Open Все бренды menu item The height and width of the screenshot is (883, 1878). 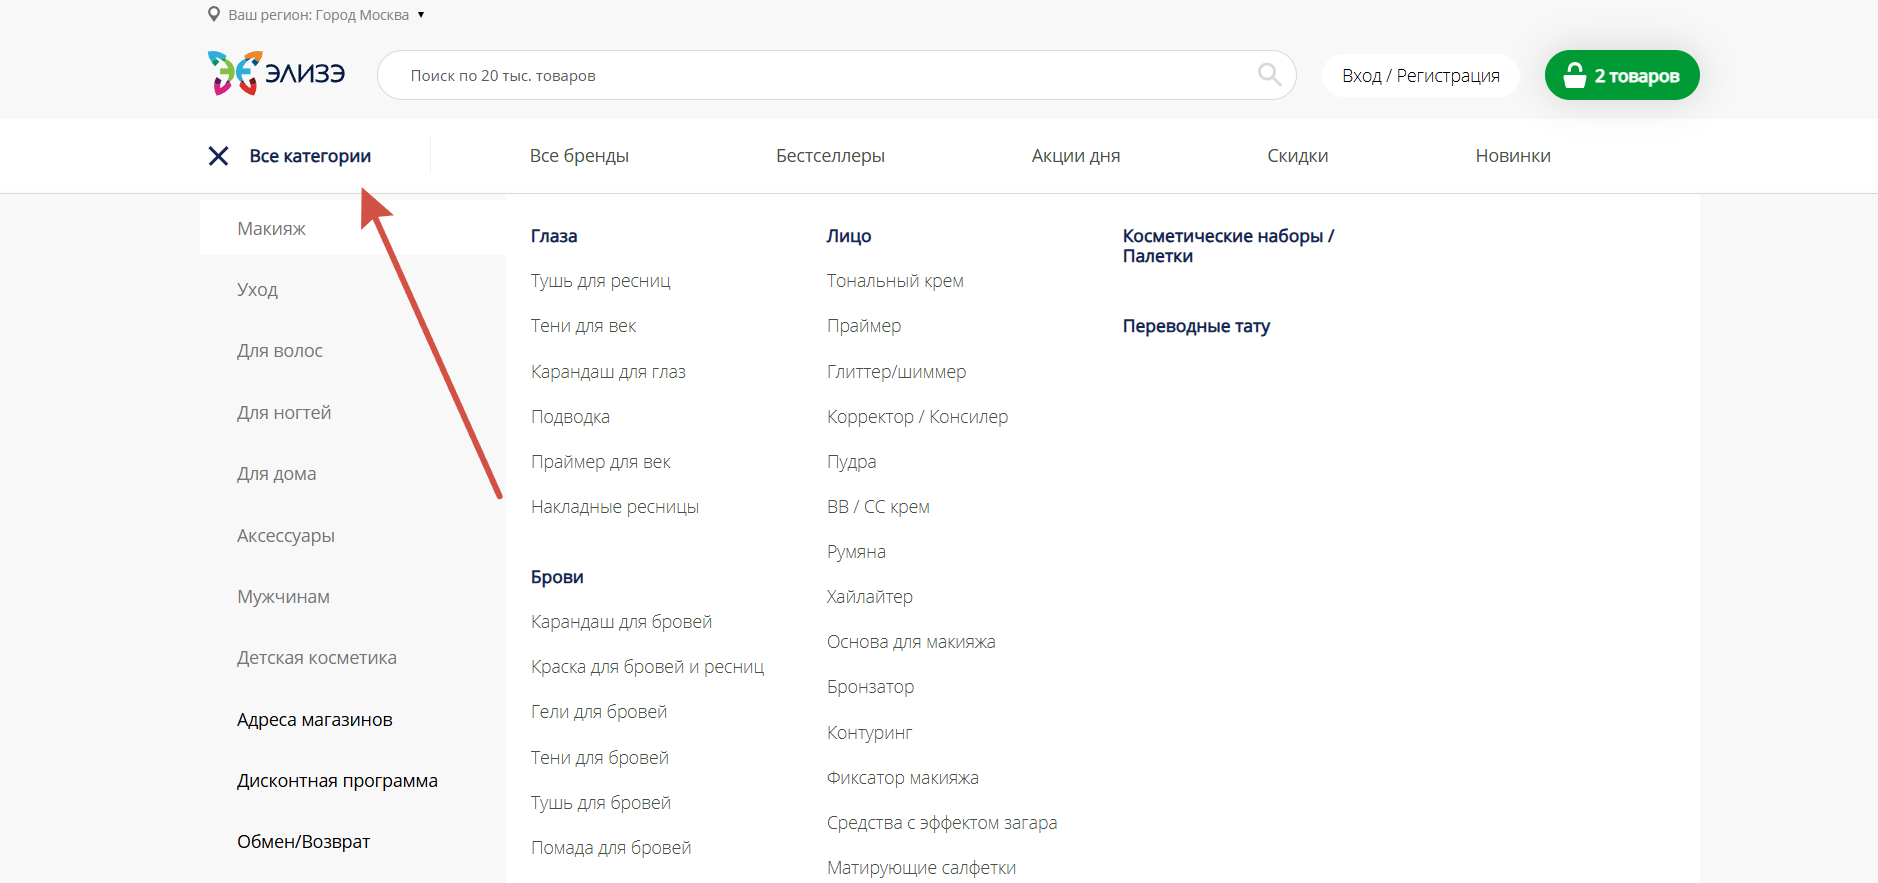click(x=579, y=156)
